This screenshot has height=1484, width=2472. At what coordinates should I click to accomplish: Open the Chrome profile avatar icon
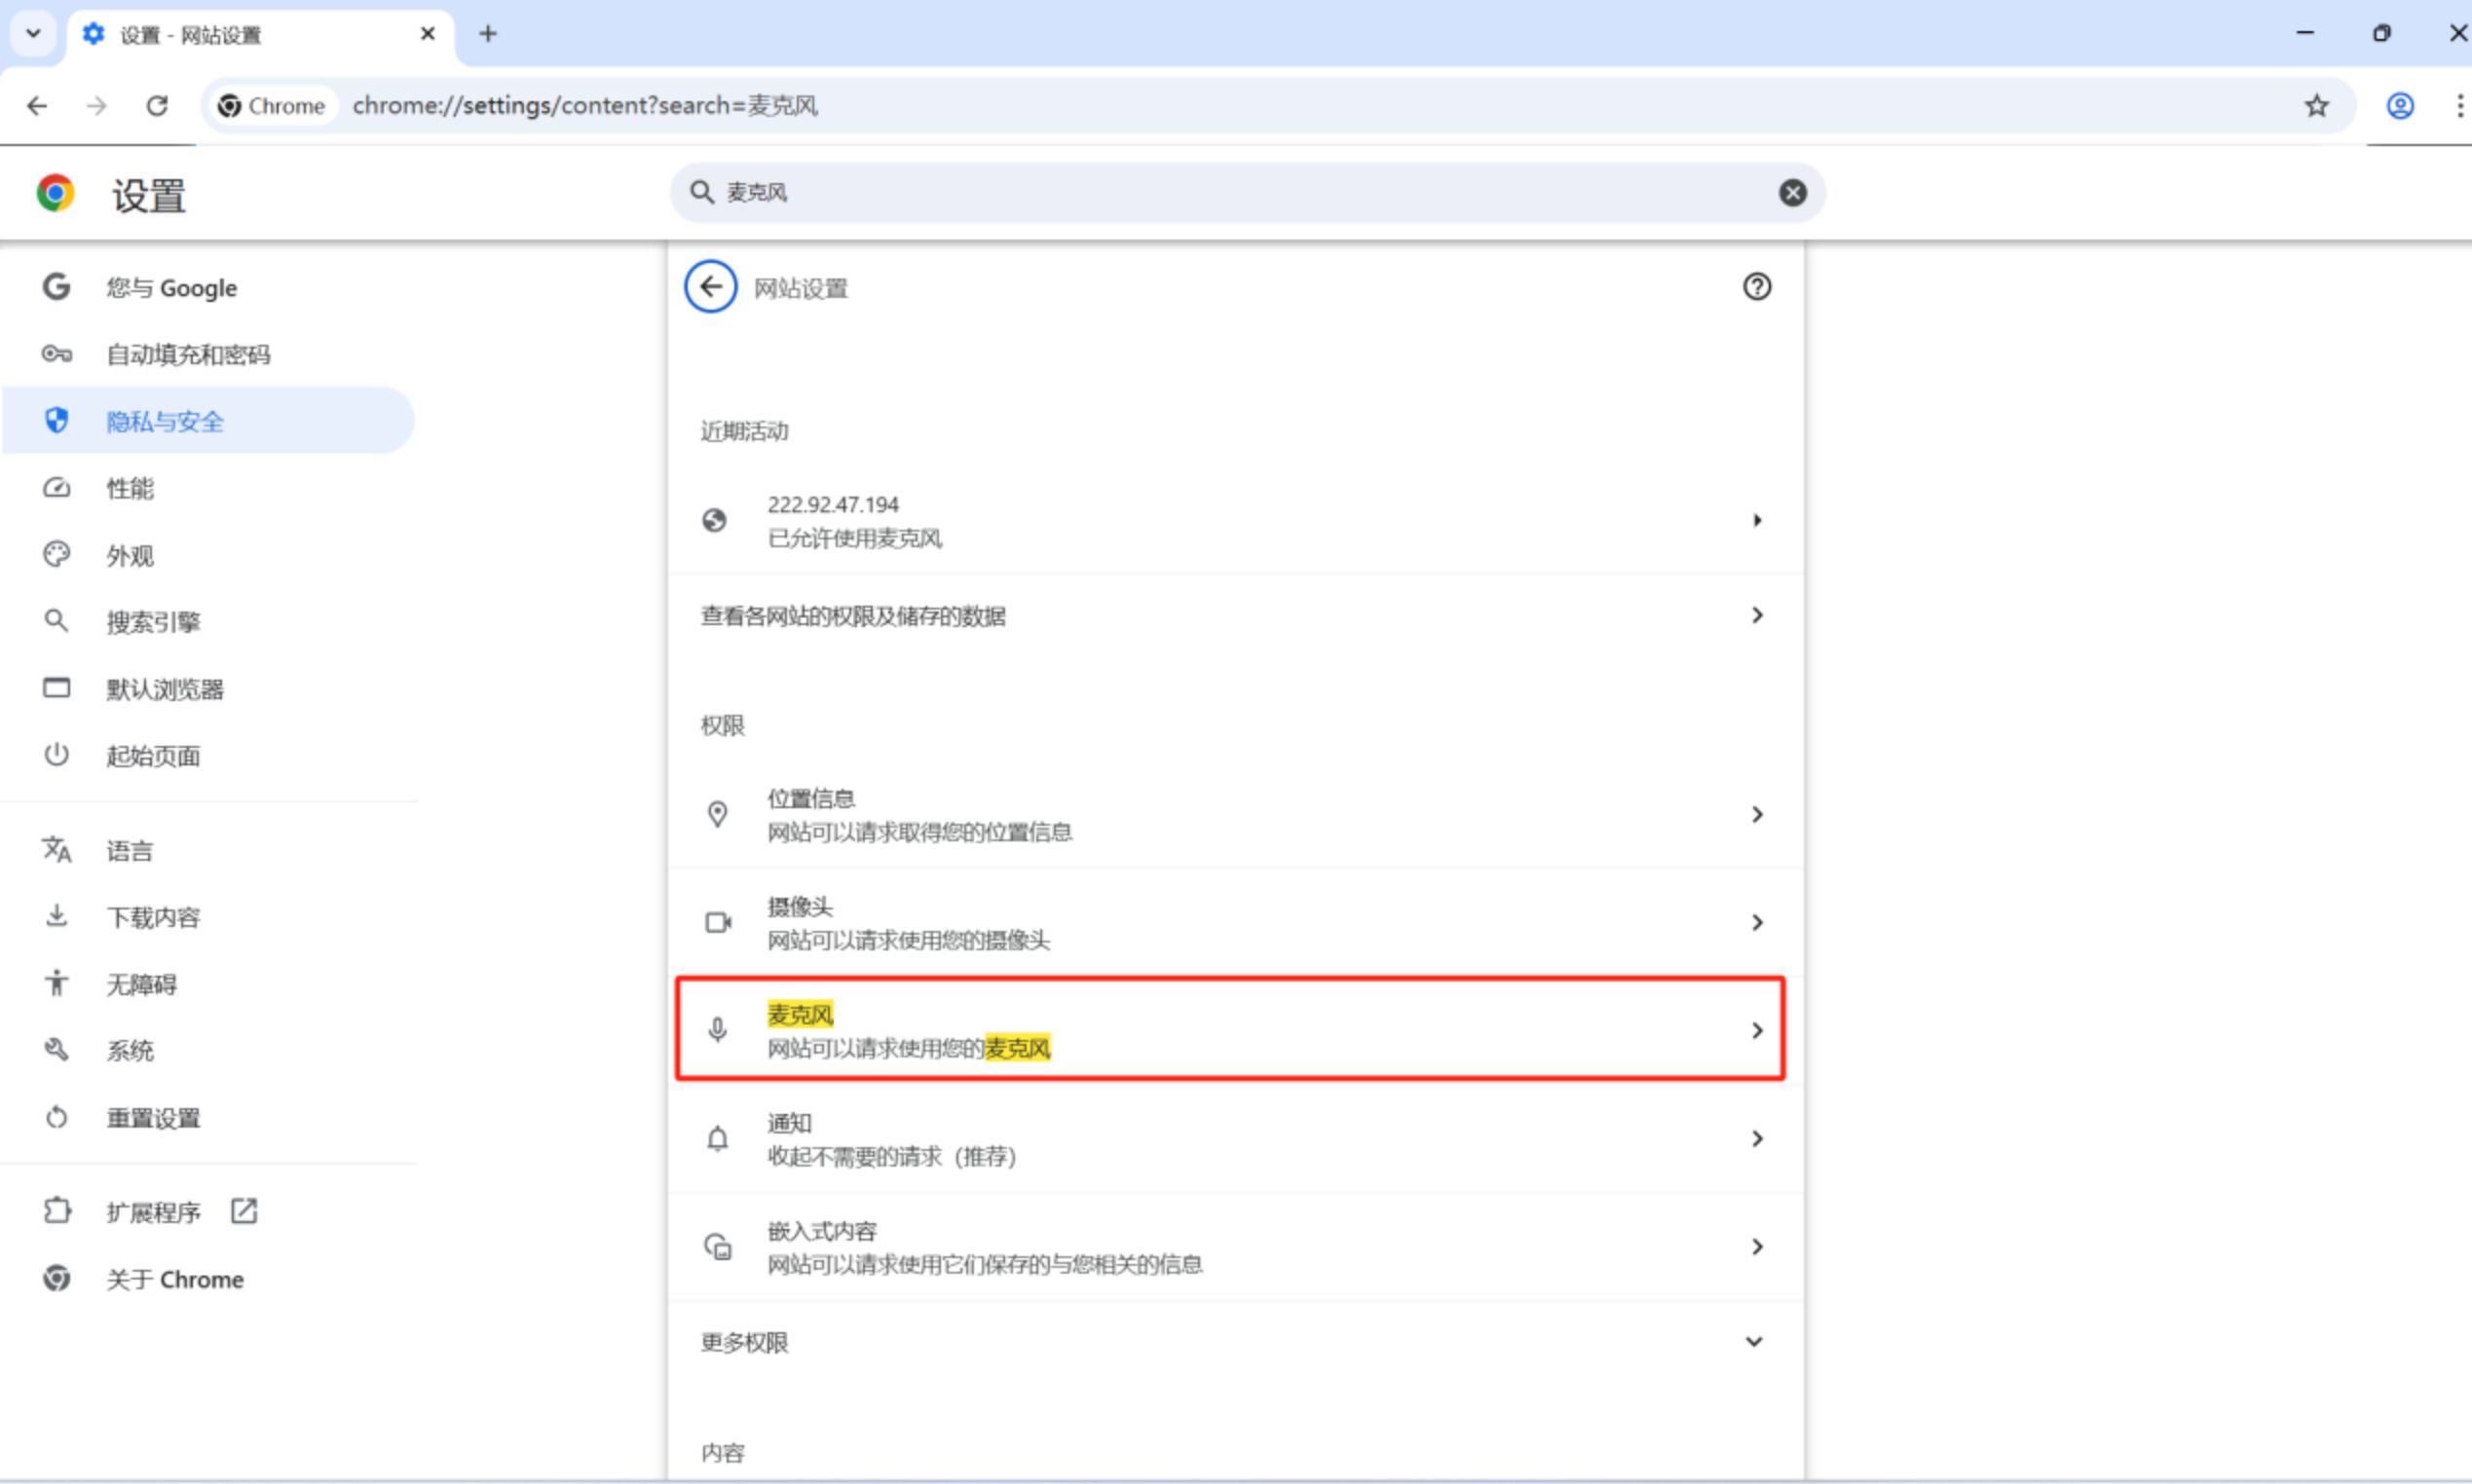tap(2400, 106)
